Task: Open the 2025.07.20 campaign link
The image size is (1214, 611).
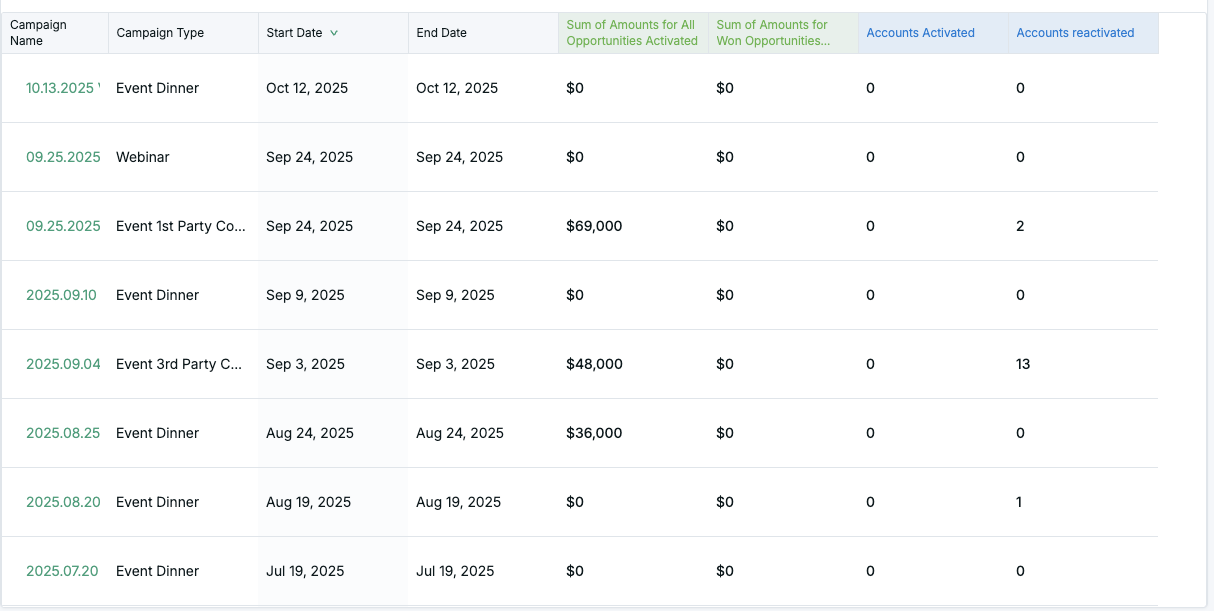Action: [62, 571]
